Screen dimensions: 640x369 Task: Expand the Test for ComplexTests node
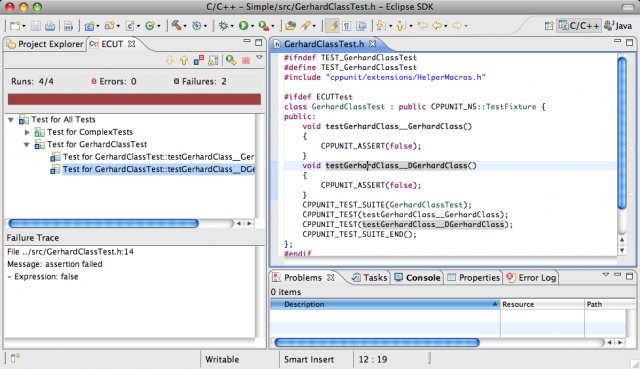tap(27, 132)
